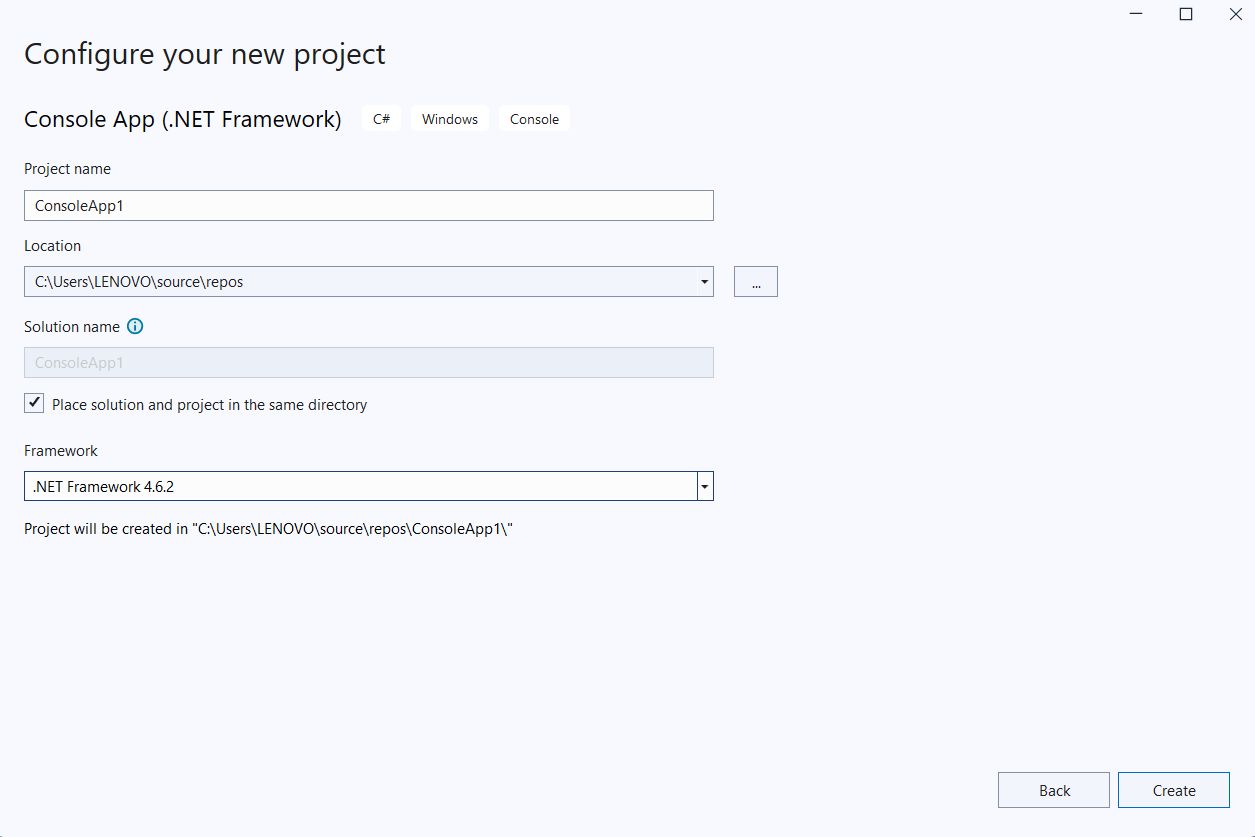Click the greyed-out Solution name field
The height and width of the screenshot is (837, 1255).
368,363
